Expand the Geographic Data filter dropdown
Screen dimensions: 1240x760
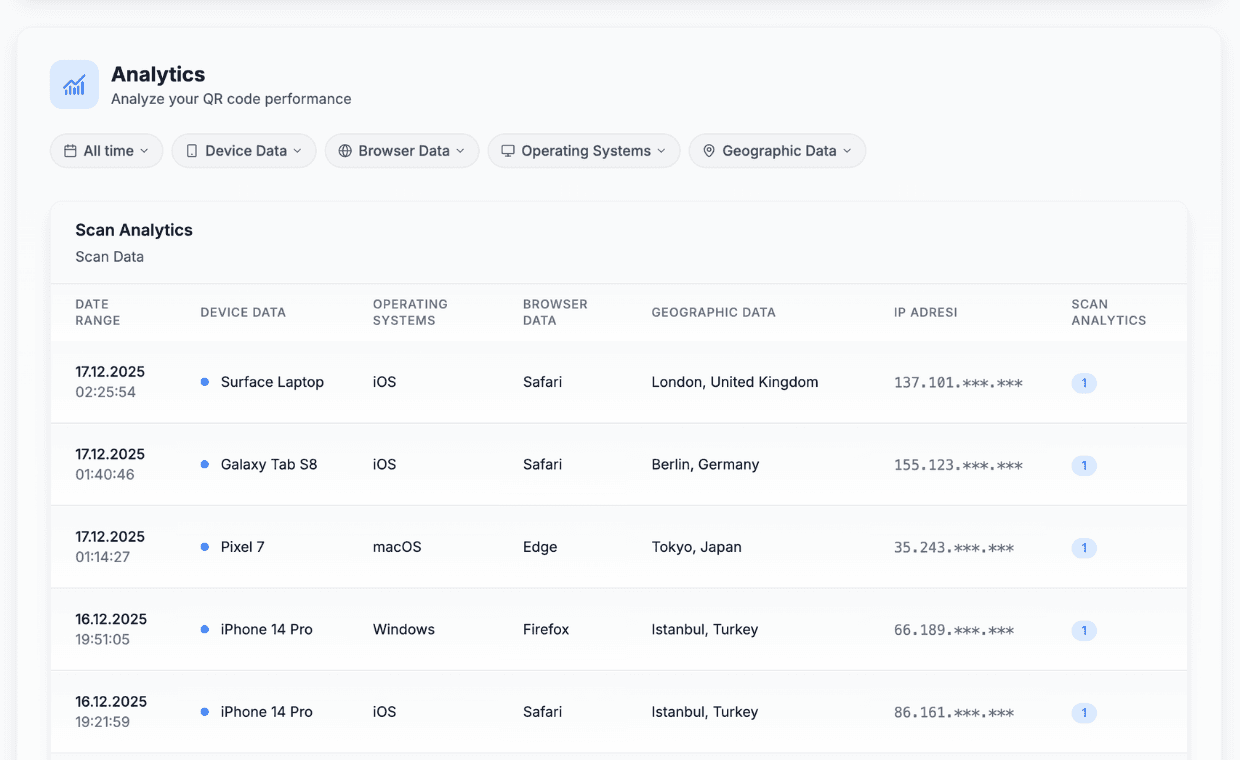tap(777, 151)
